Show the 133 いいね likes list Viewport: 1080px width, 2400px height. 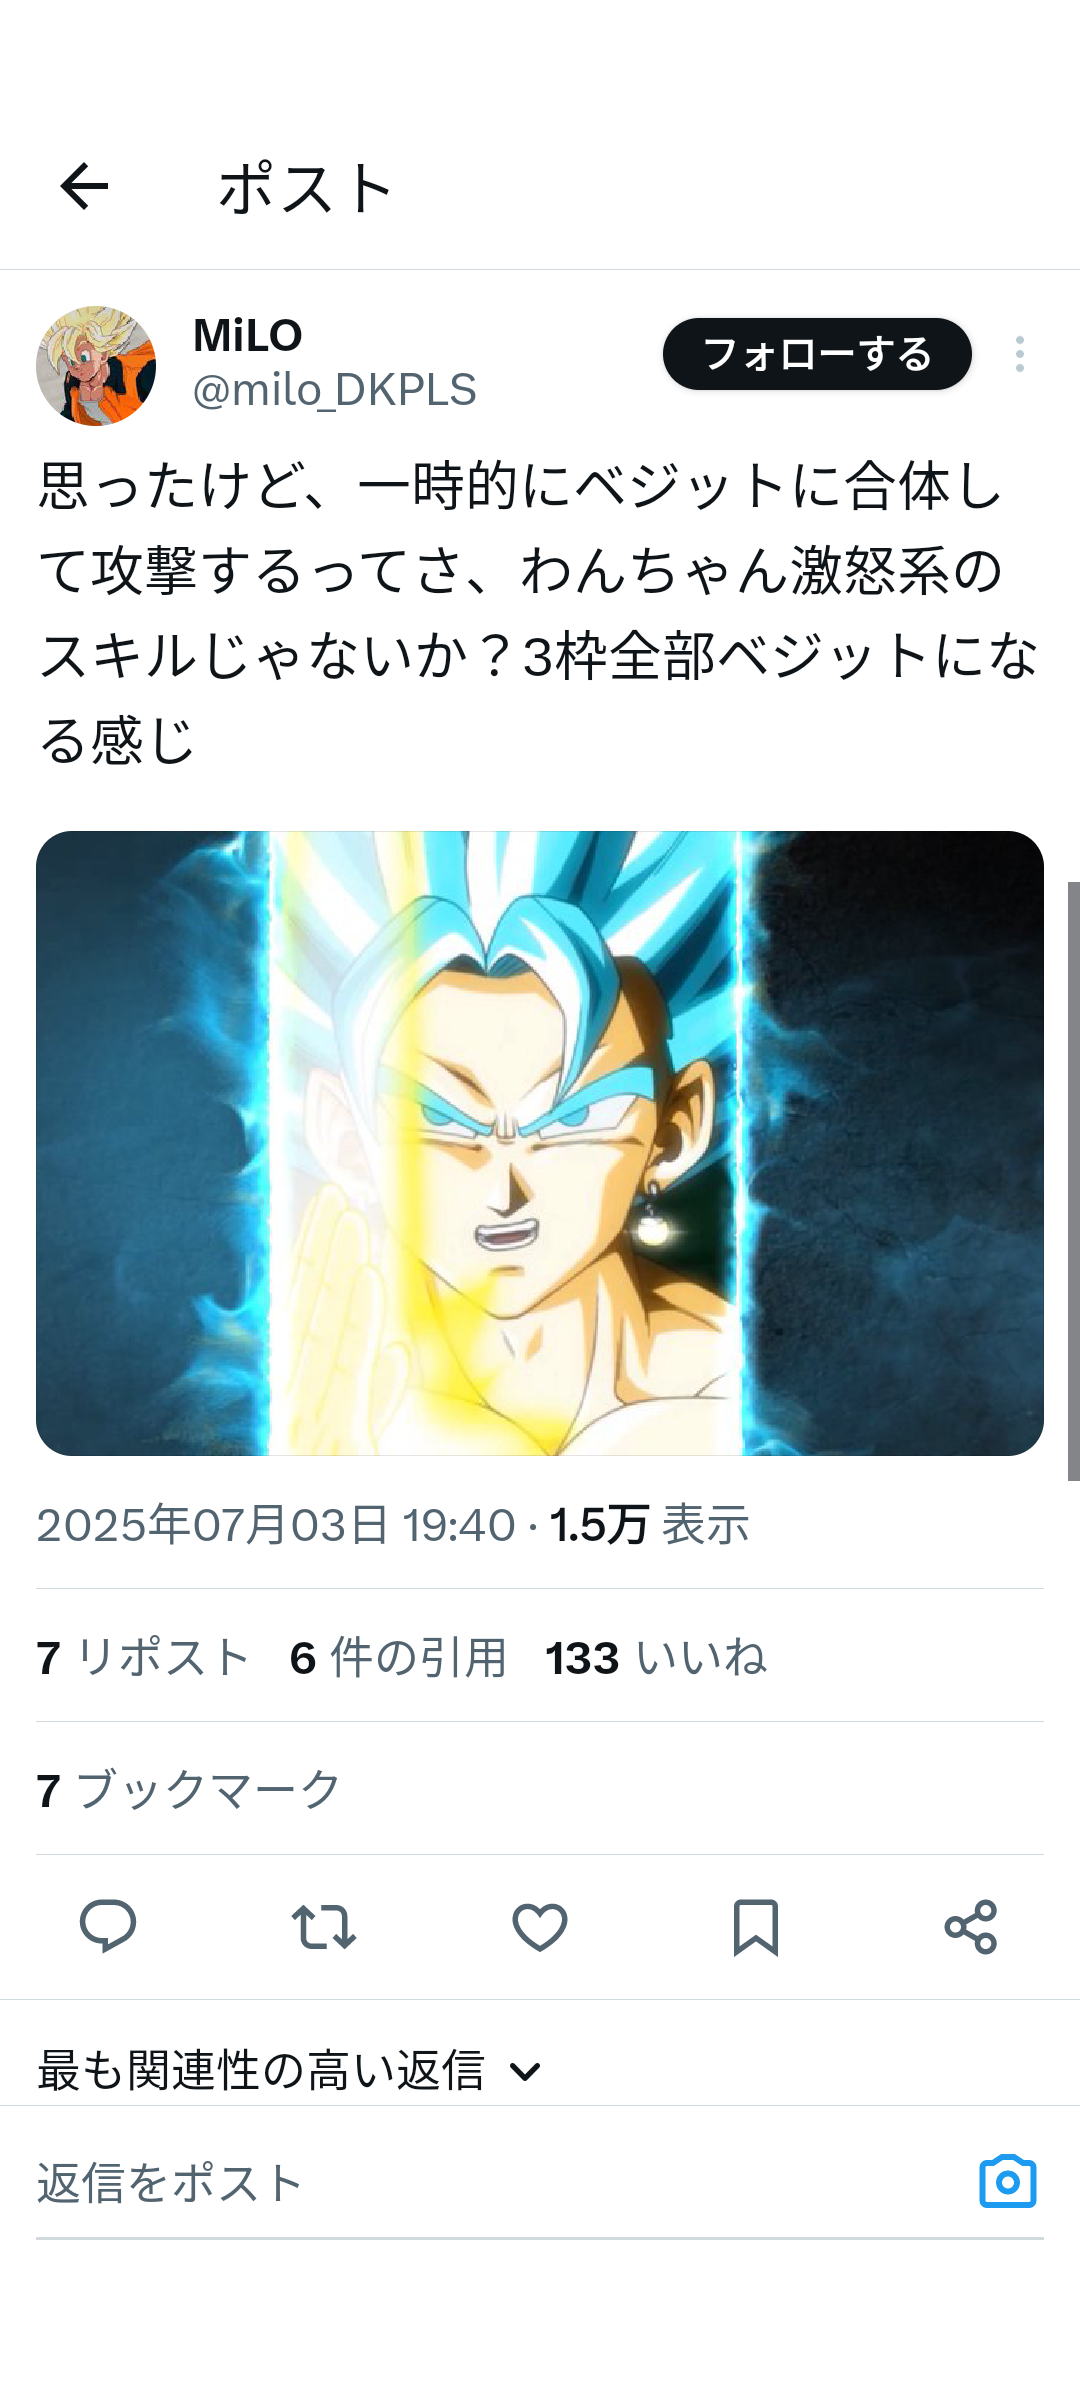point(656,1657)
